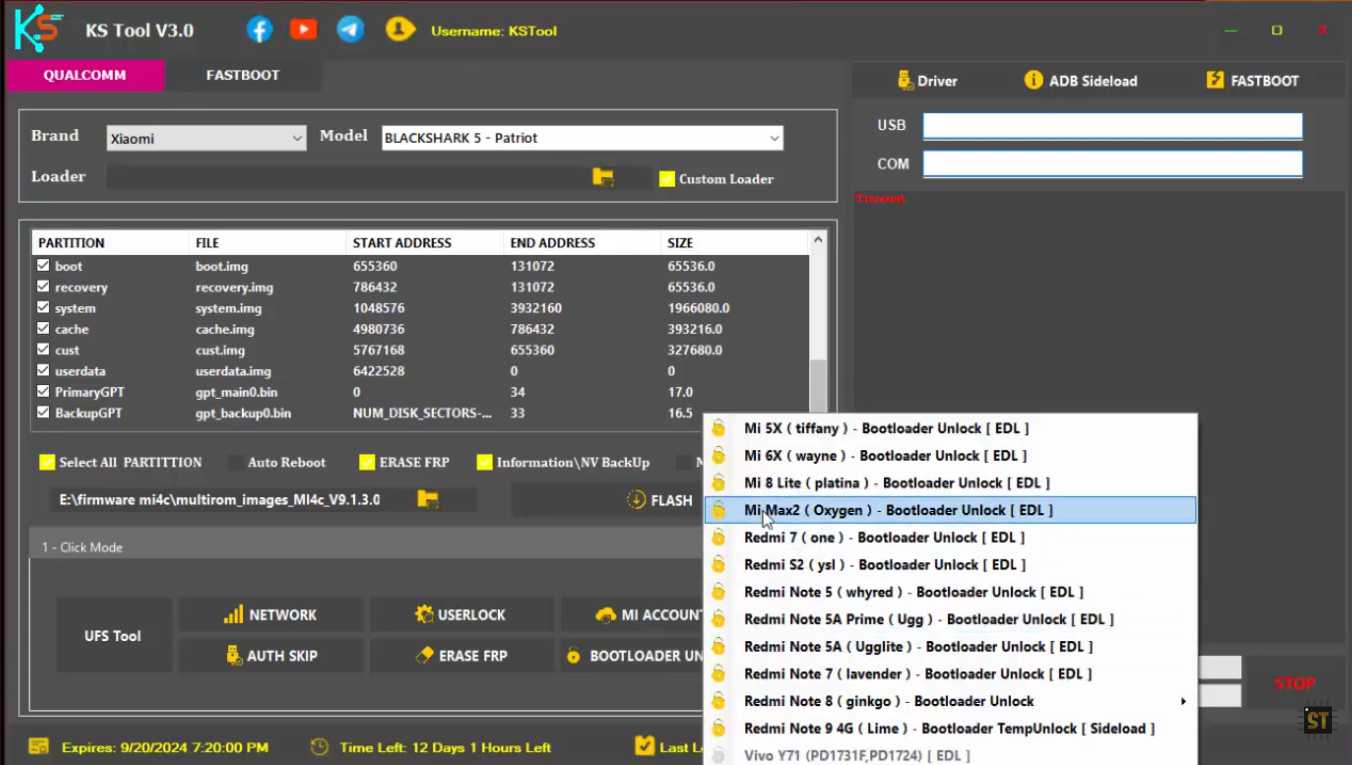The image size is (1352, 765).
Task: Click the firmware path field
Action: [230, 500]
